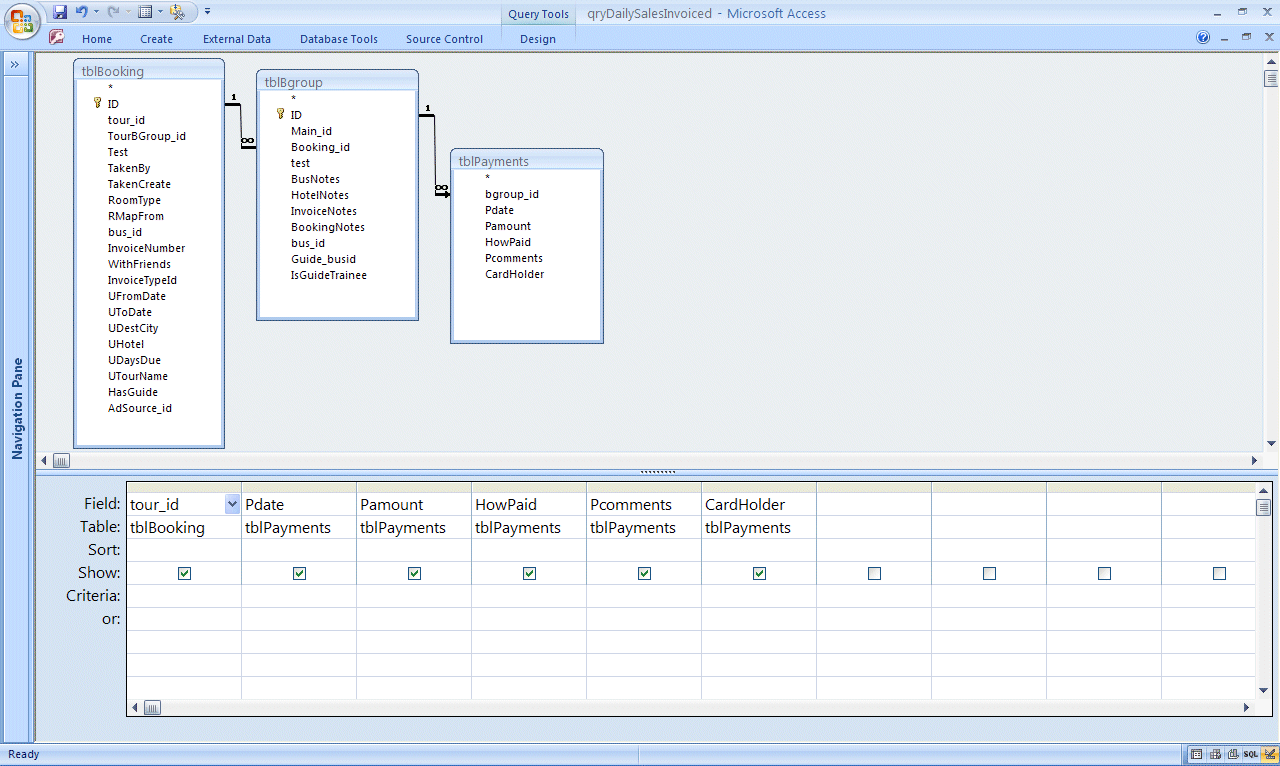Switch to PivotTable View from status bar
The height and width of the screenshot is (766, 1280).
click(x=1215, y=754)
